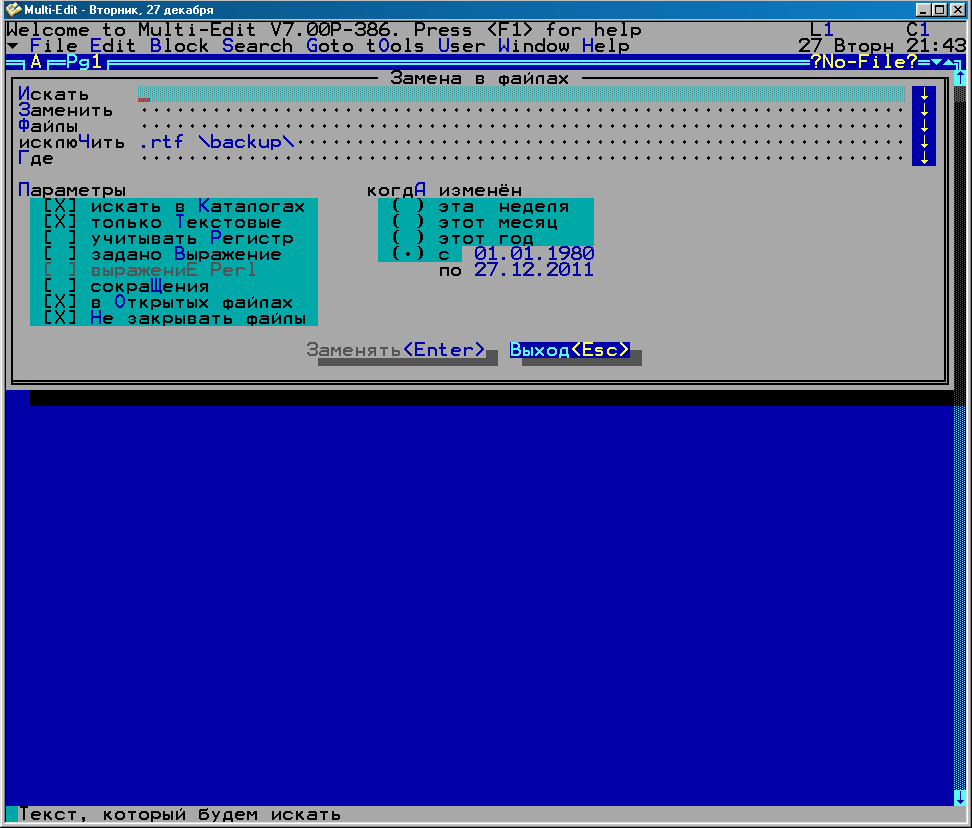Click in the Где location field
972x828 pixels.
(x=521, y=159)
